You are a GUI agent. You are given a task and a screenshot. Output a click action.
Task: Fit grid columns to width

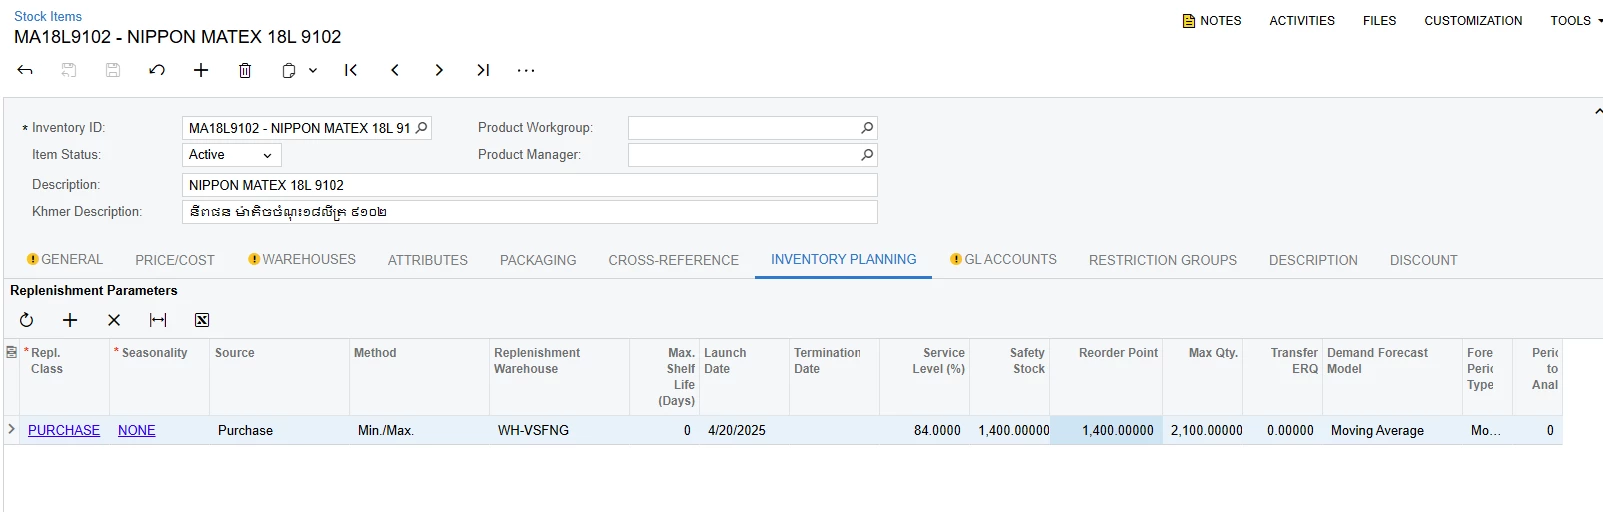[x=158, y=320]
